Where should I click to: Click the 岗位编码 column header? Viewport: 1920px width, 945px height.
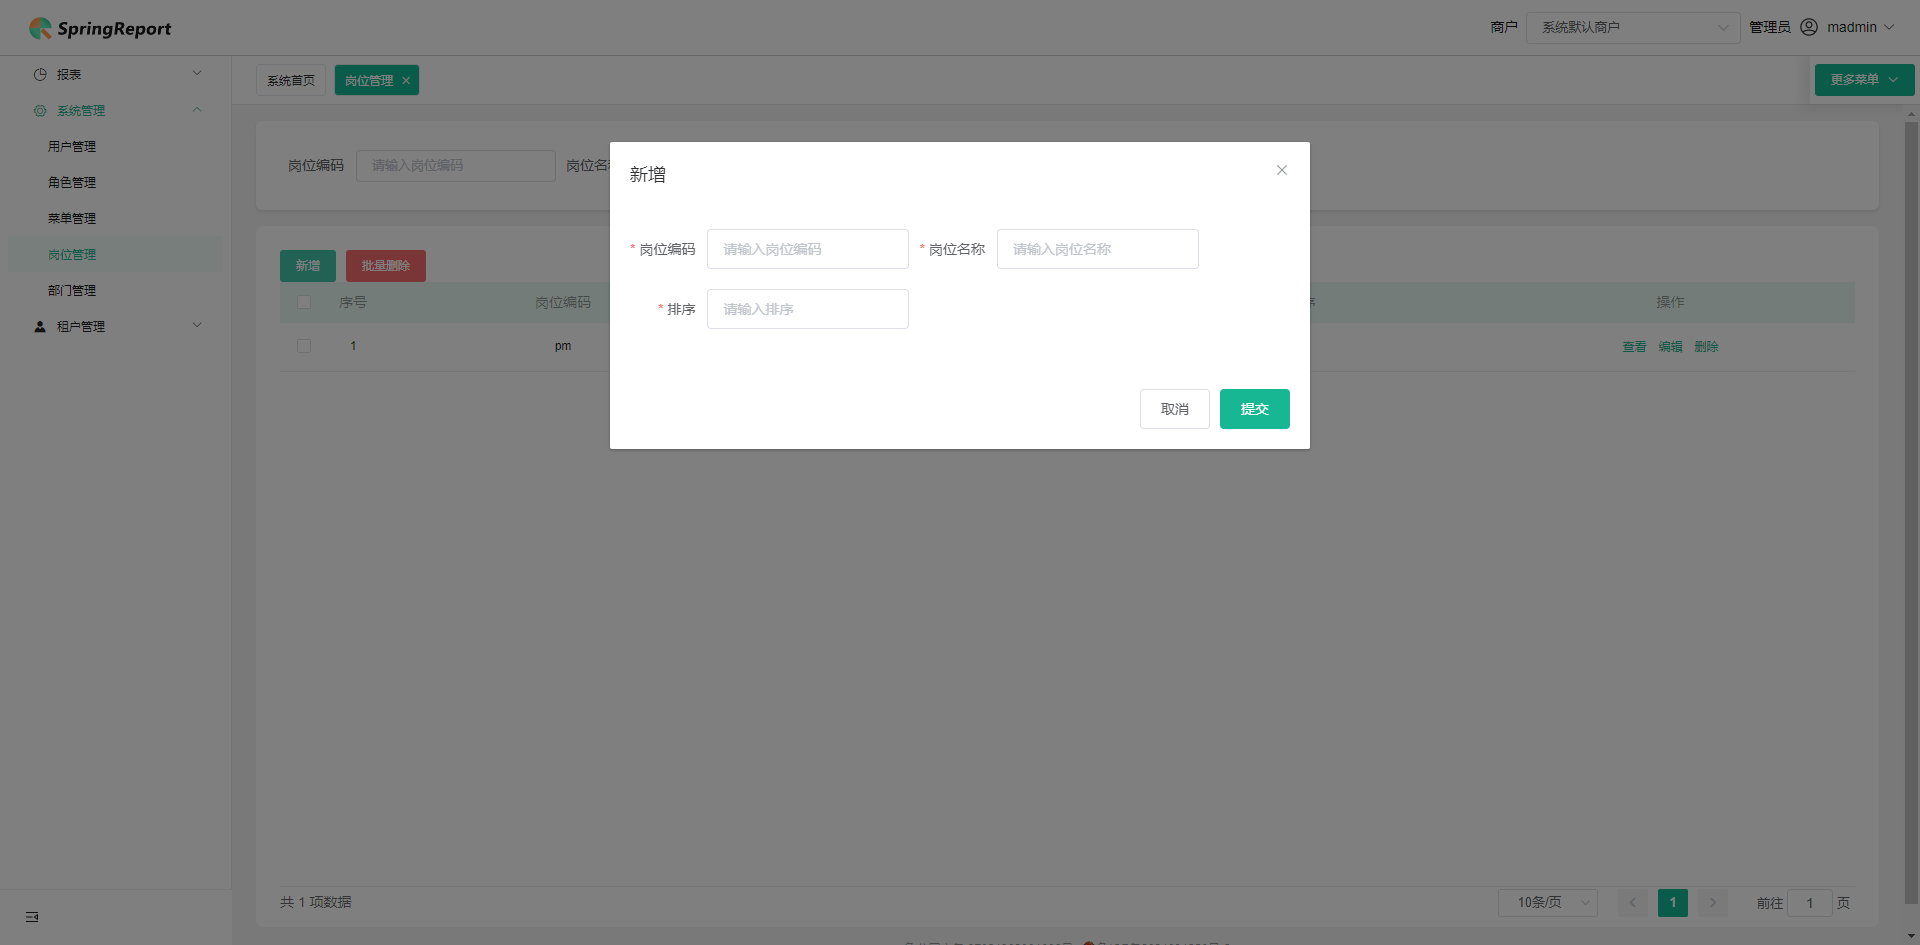[x=563, y=302]
